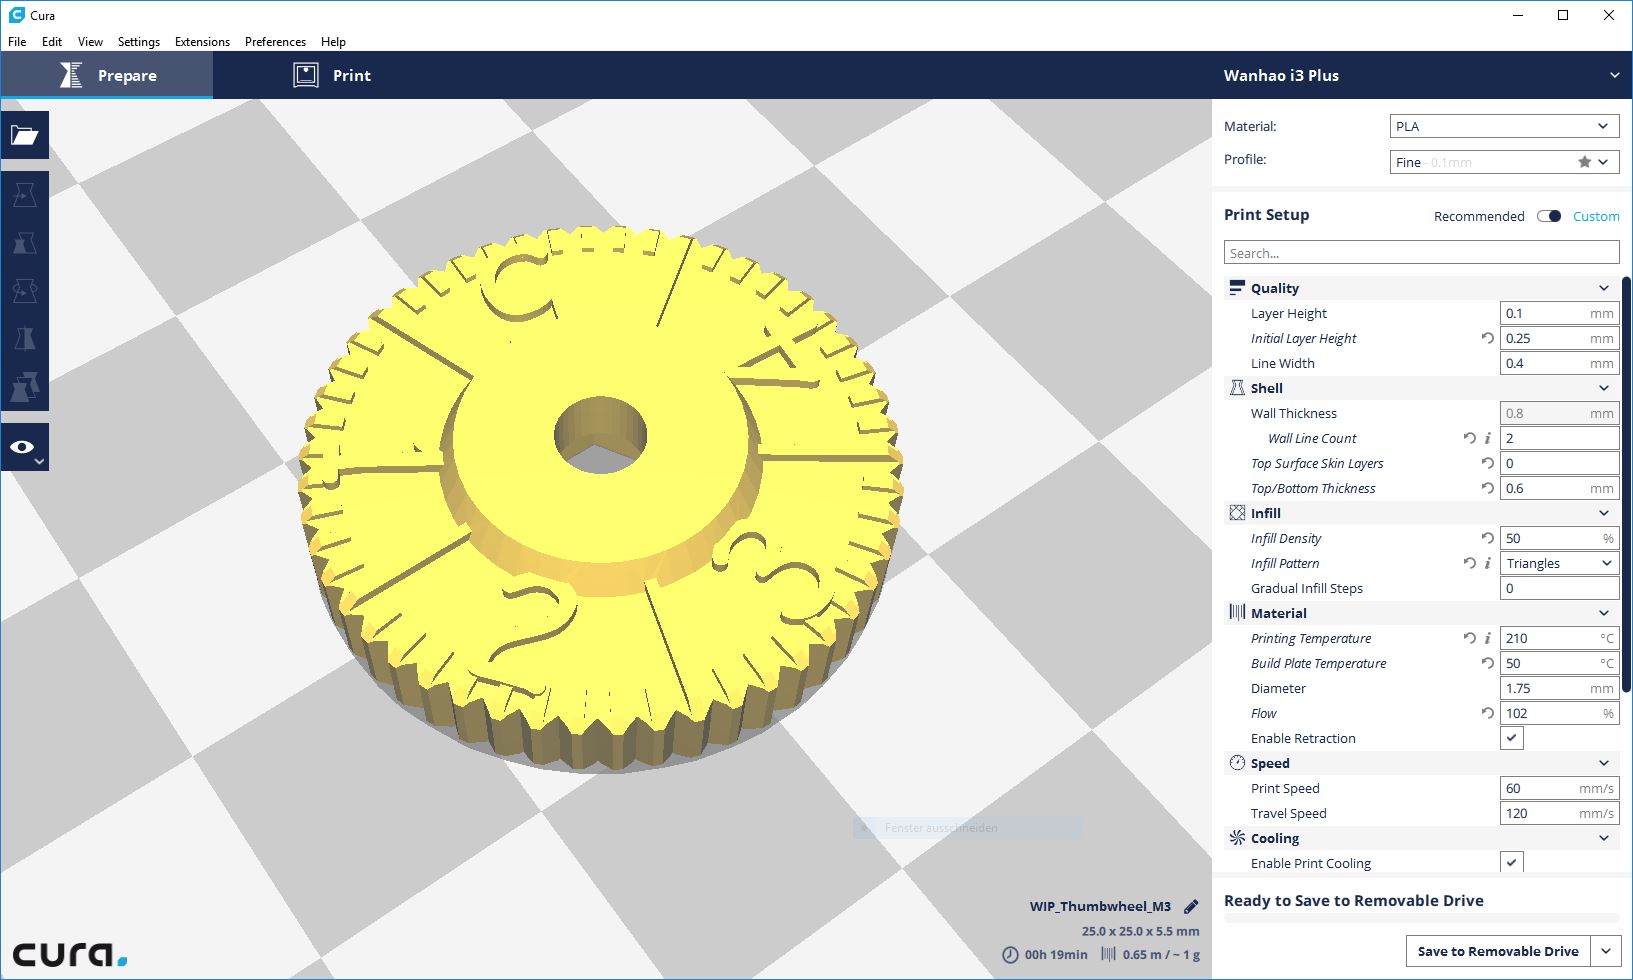1633x980 pixels.
Task: Click the Layer Height value field
Action: tap(1559, 313)
